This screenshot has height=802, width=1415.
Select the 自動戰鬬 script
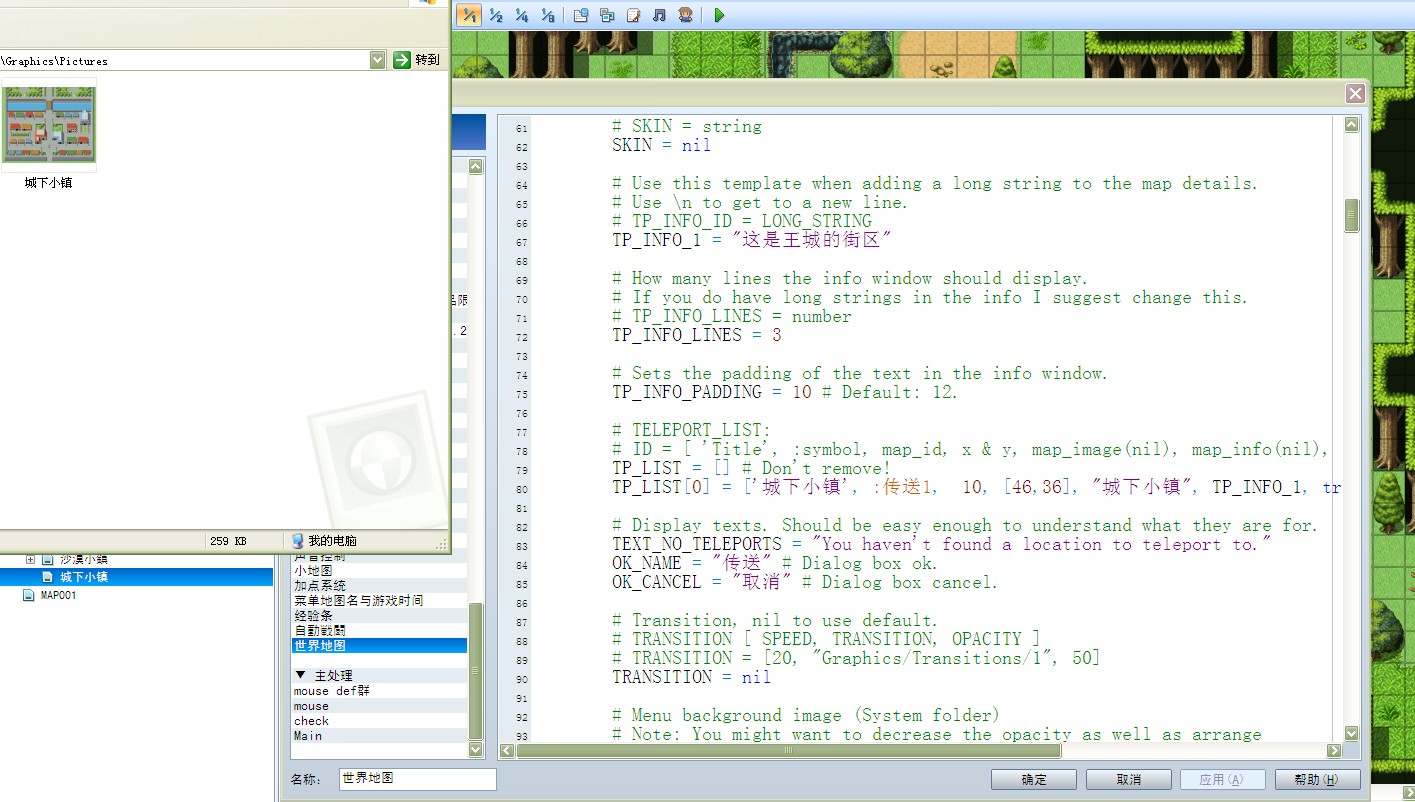pyautogui.click(x=379, y=631)
